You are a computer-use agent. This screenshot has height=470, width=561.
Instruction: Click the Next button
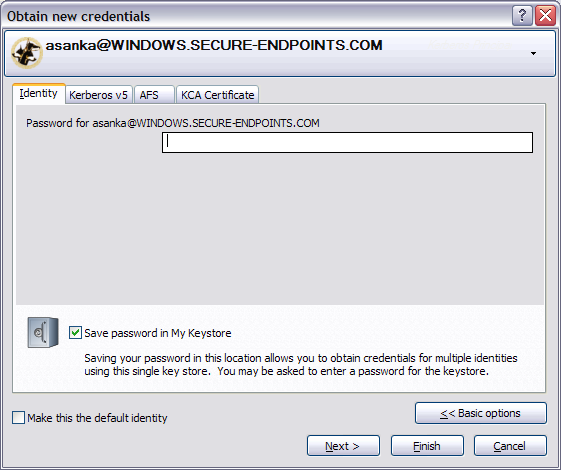[x=343, y=446]
